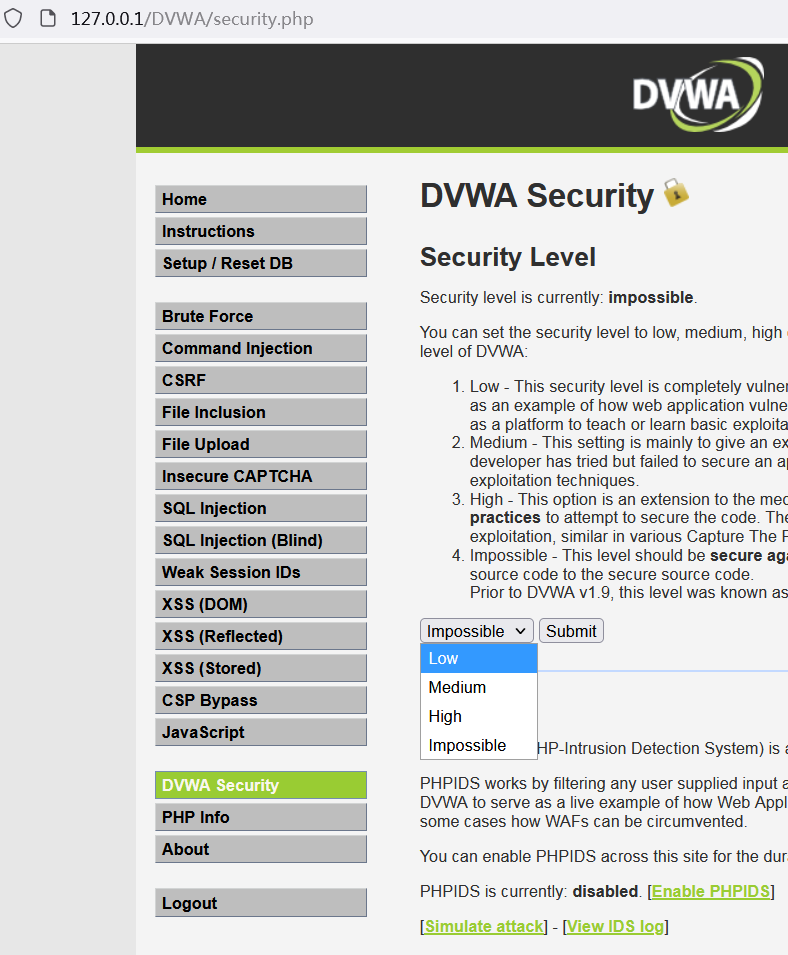Viewport: 788px width, 955px height.
Task: Click the page info document icon
Action: (x=47, y=18)
